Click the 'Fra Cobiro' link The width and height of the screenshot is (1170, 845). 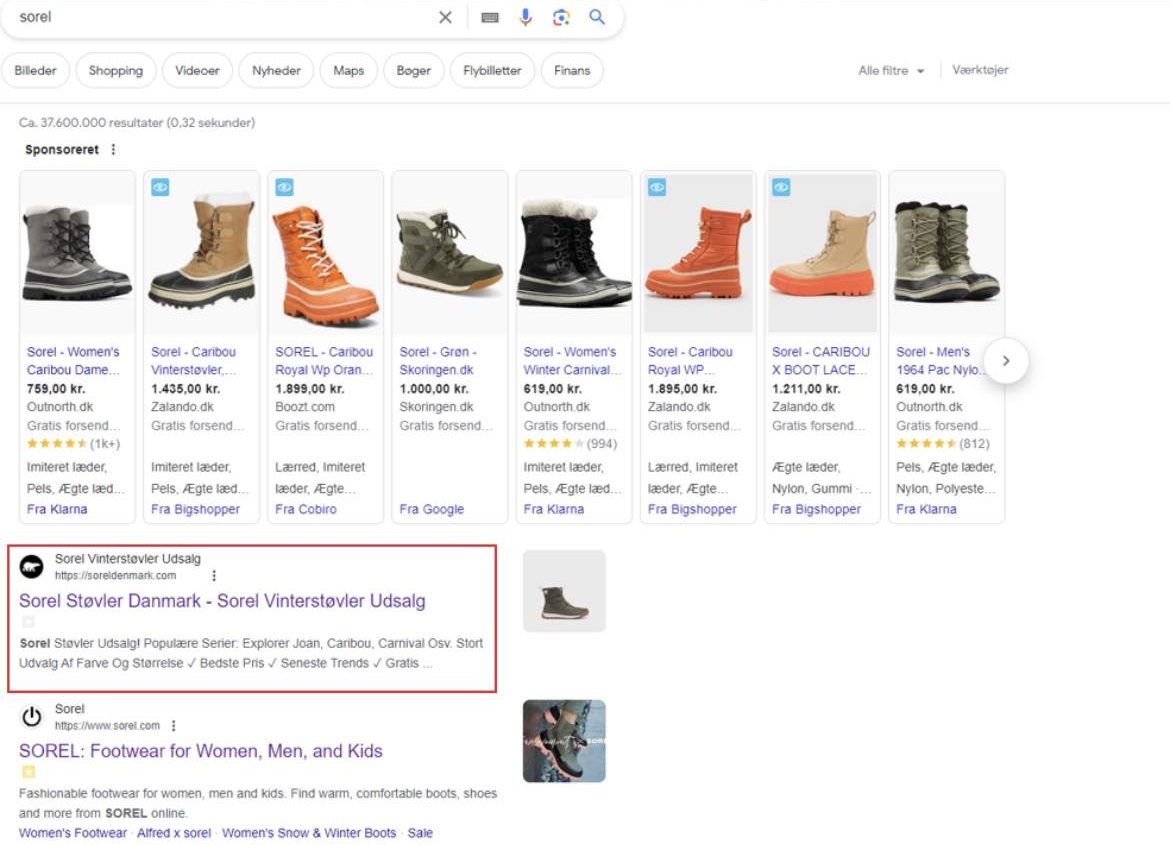point(306,509)
